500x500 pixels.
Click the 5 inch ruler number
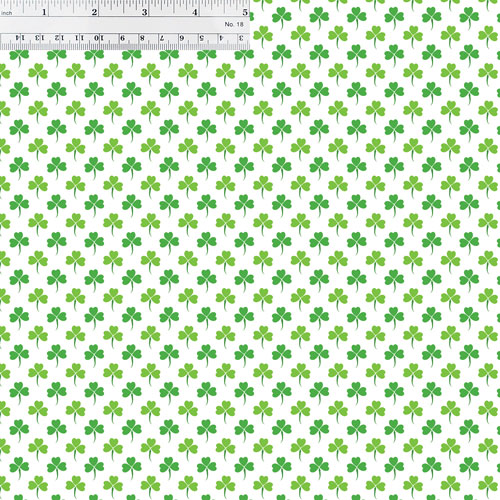click(245, 12)
